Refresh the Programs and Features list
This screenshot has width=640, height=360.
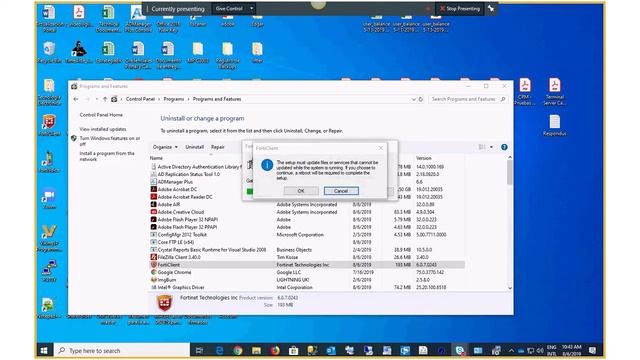pos(421,99)
